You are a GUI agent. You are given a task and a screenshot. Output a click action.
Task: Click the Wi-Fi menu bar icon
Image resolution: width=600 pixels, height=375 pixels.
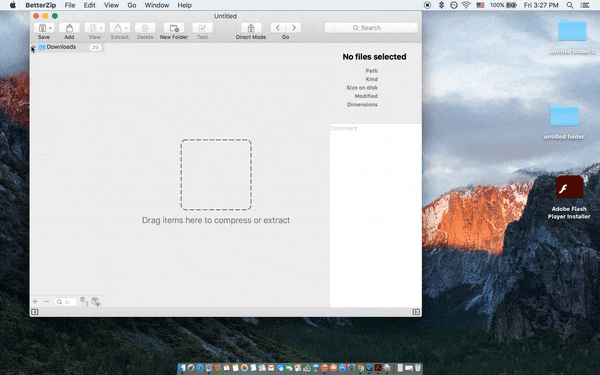point(466,5)
